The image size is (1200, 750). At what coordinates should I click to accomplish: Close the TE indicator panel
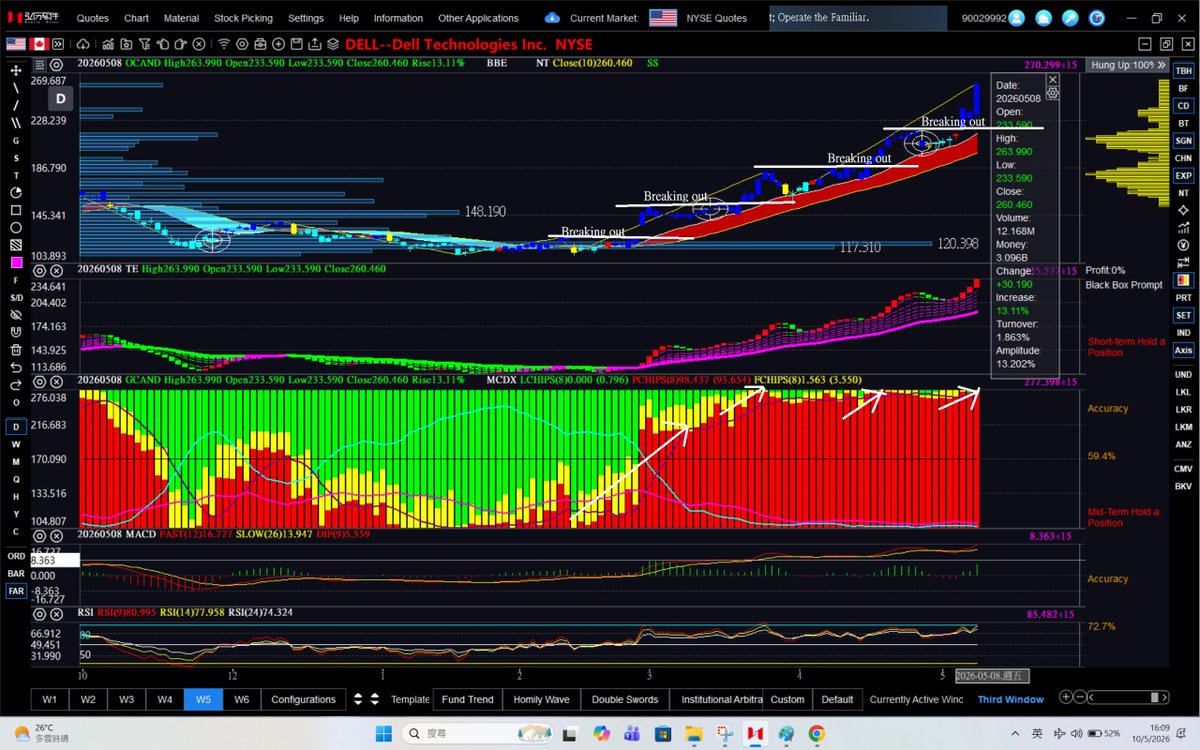tap(57, 270)
